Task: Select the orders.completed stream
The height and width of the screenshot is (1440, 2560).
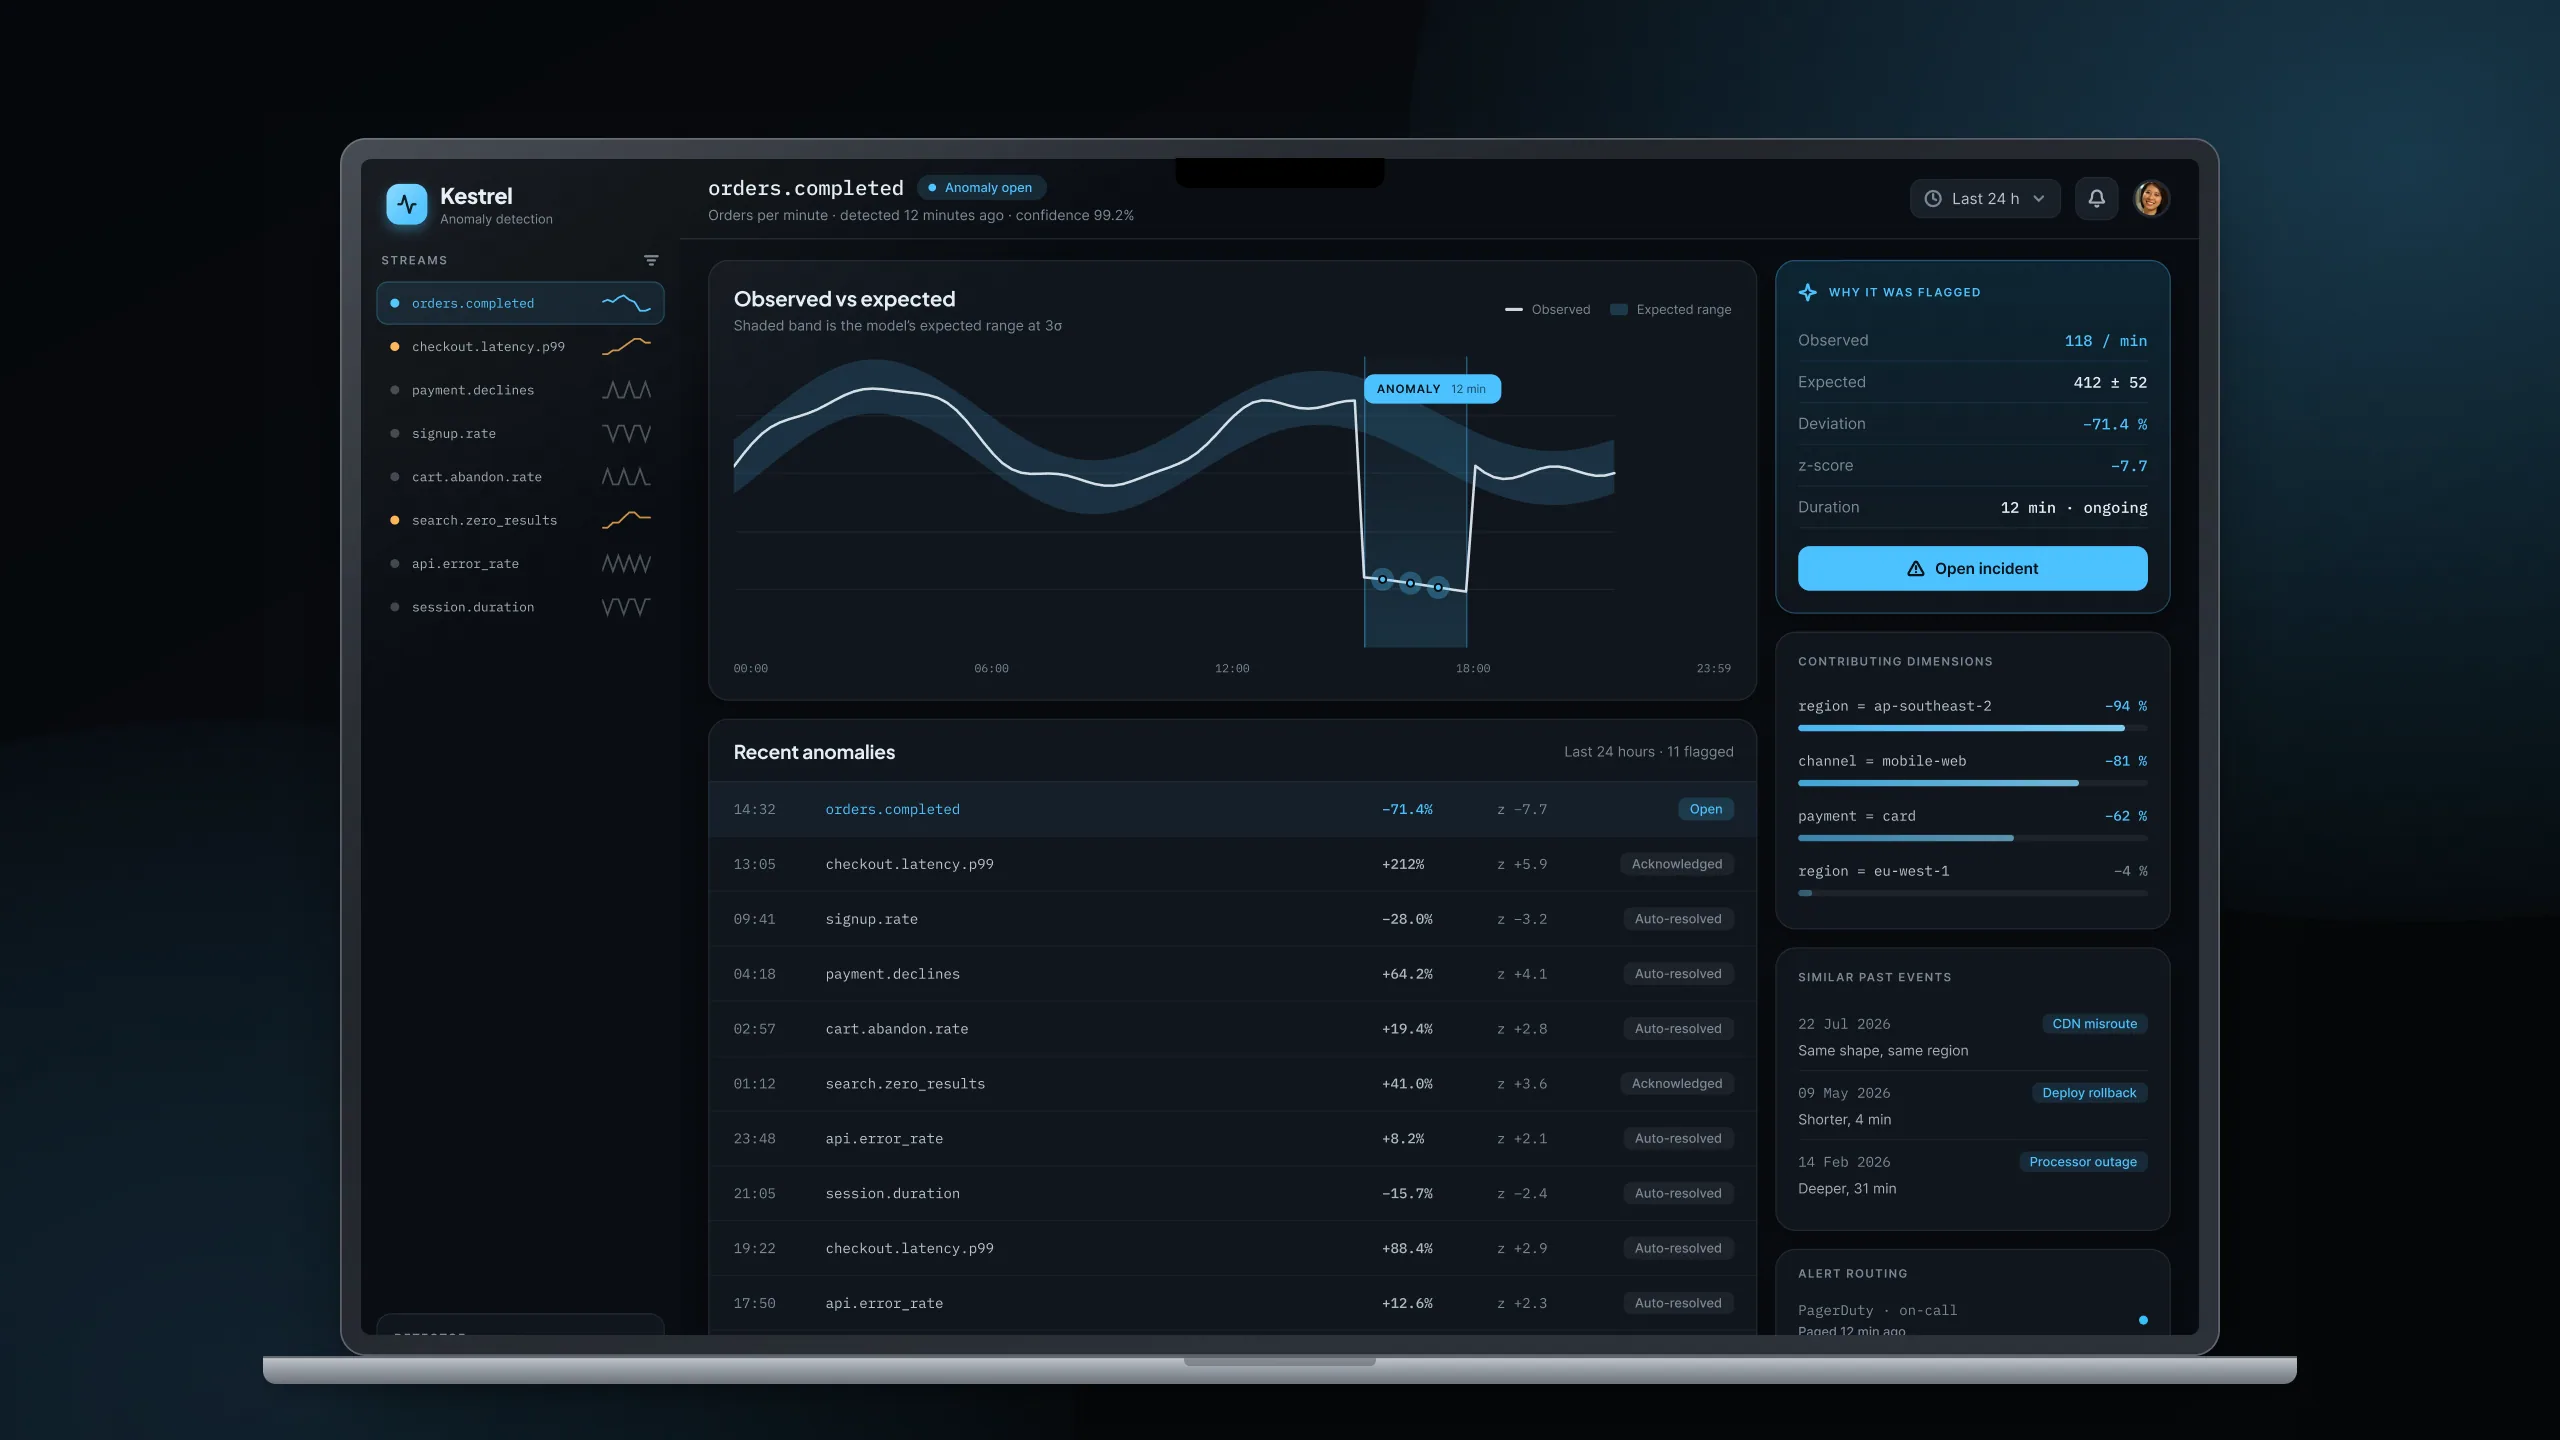Action: [520, 303]
